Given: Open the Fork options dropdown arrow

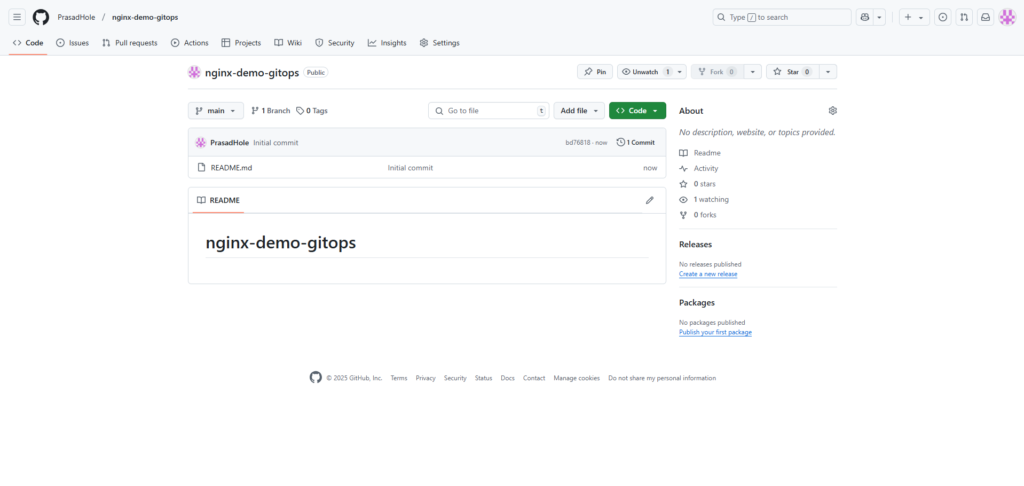Looking at the screenshot, I should point(753,72).
